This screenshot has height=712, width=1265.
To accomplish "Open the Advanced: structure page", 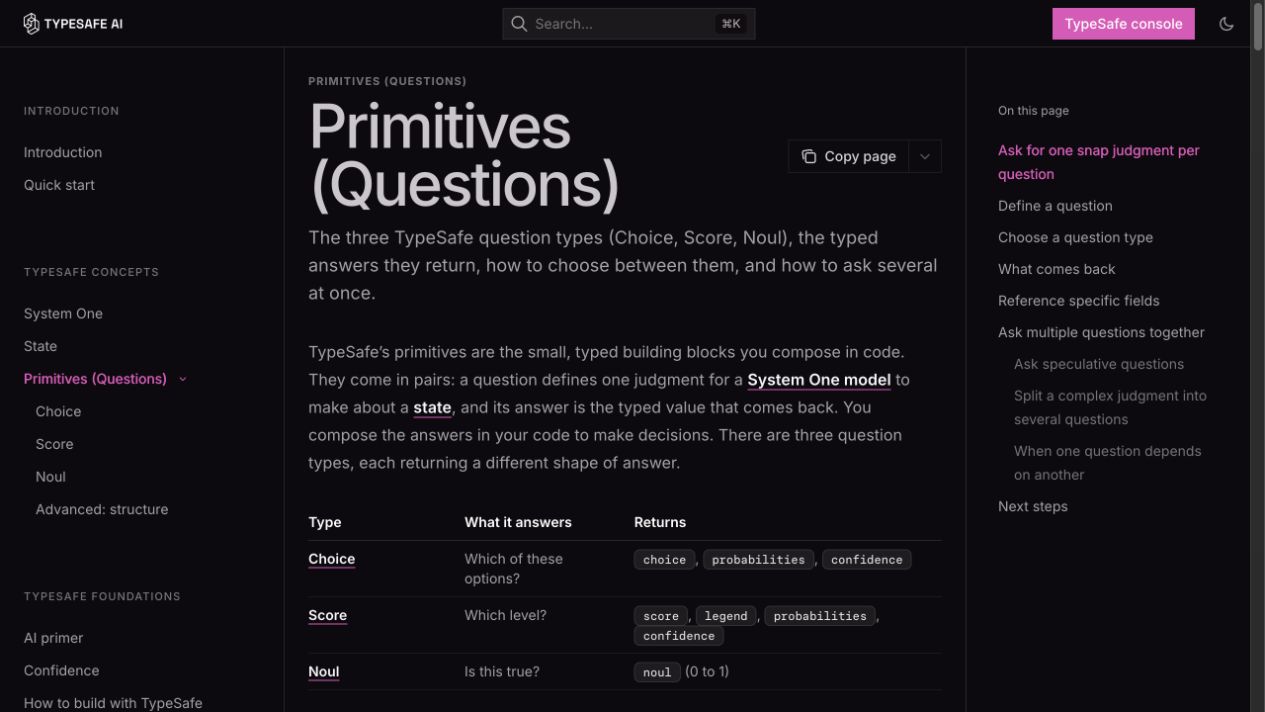I will pos(102,509).
